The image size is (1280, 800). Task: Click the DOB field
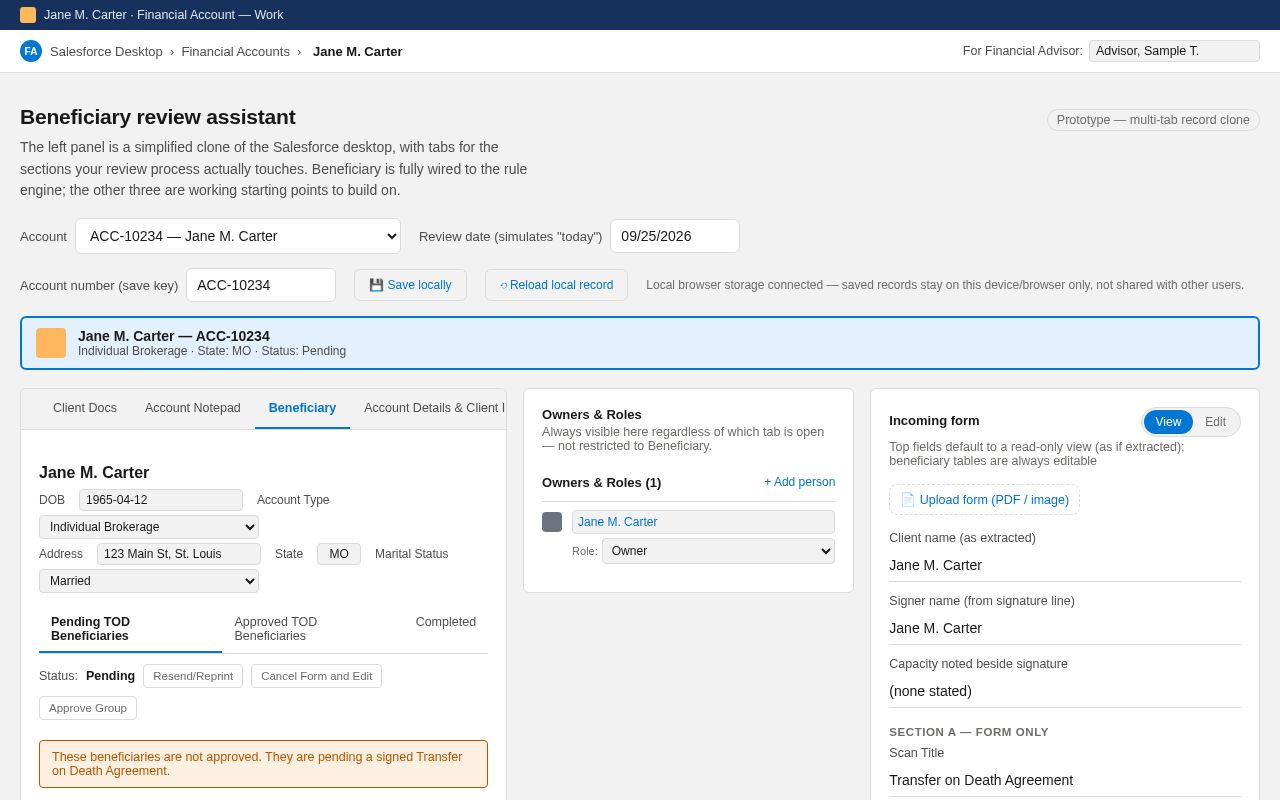161,500
